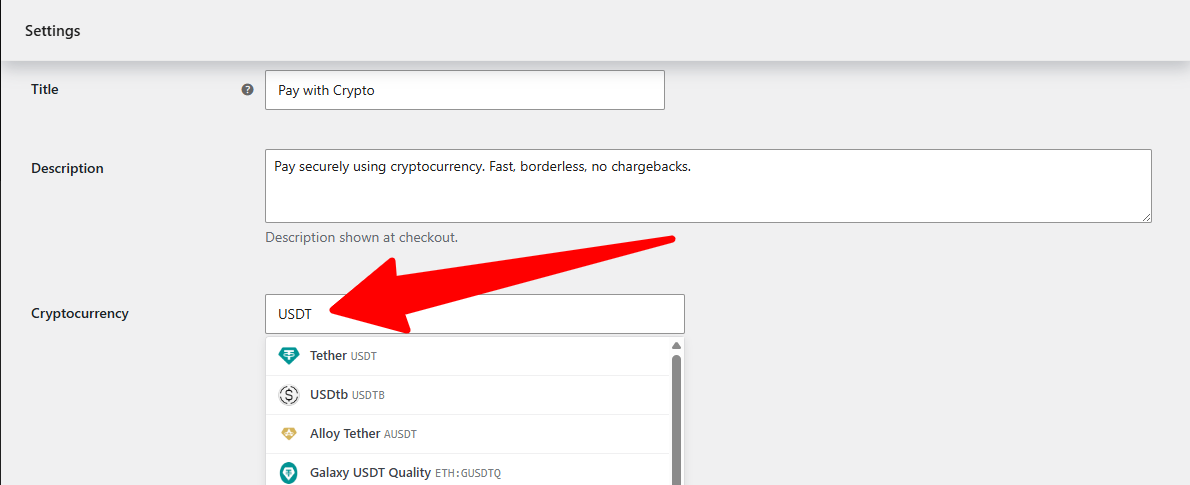The image size is (1190, 485).
Task: Click the dropdown scrollbar up arrow
Action: click(x=676, y=345)
